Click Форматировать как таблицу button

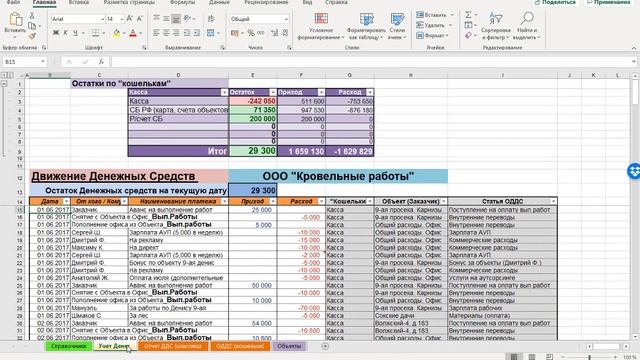[x=366, y=26]
